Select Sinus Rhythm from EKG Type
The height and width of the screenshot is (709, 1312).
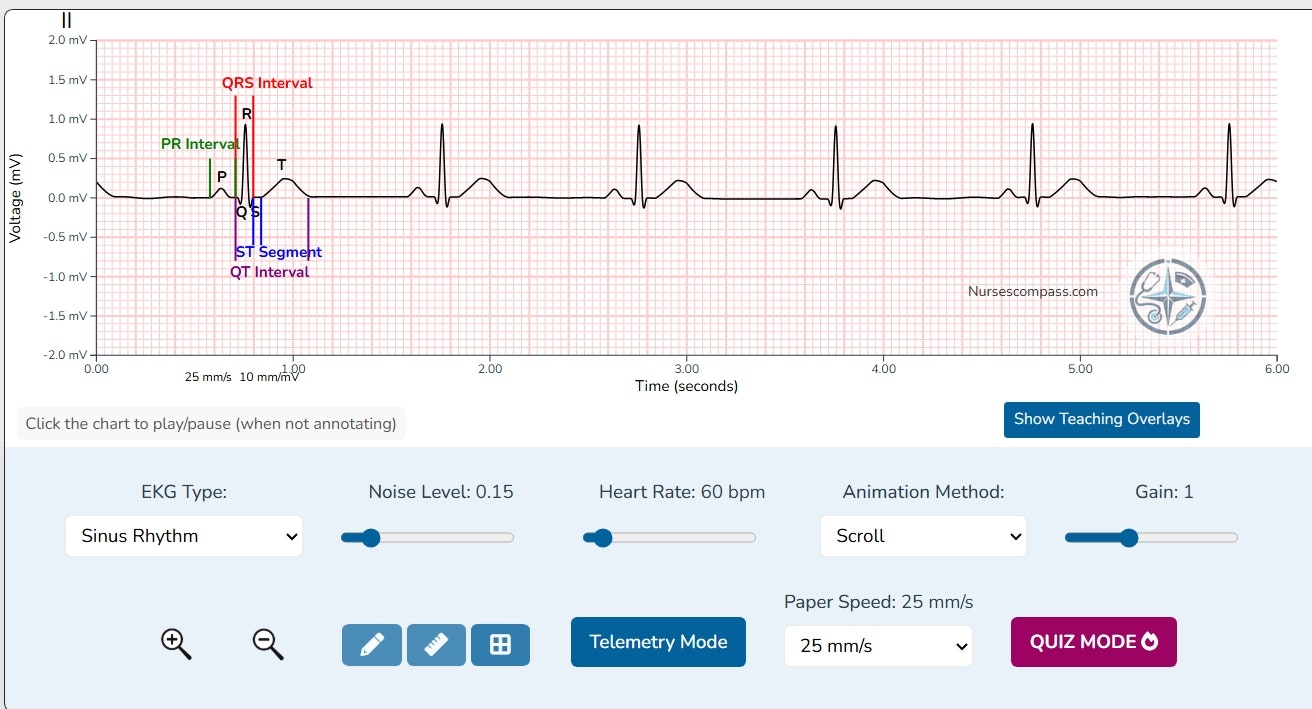tap(183, 536)
